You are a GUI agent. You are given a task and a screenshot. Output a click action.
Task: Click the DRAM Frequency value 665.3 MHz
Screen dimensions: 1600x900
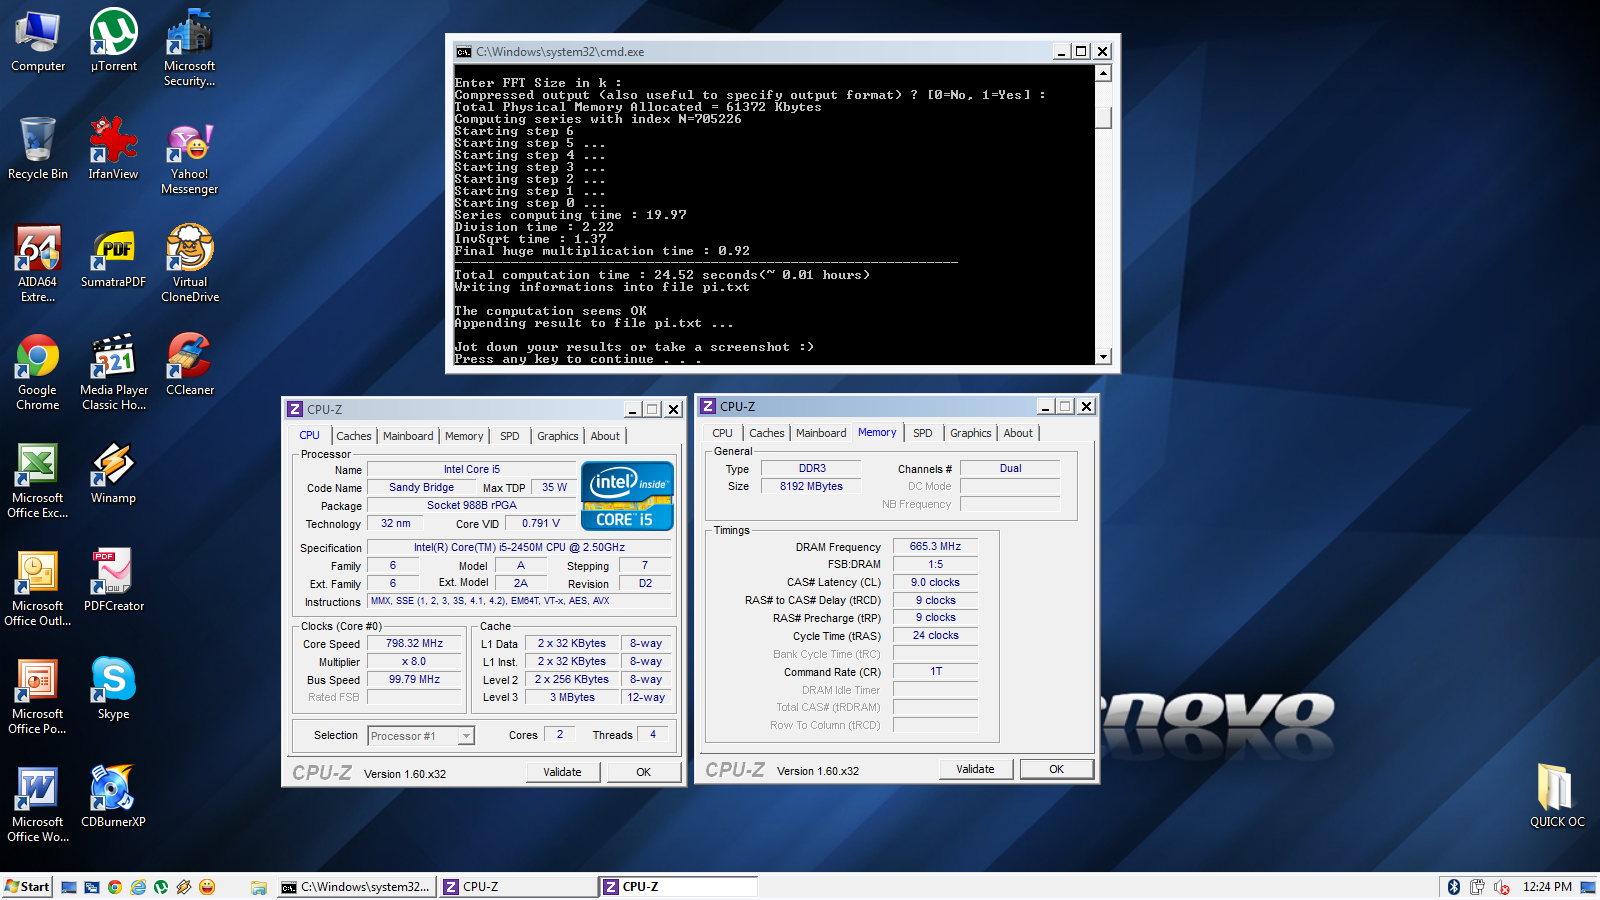[935, 547]
